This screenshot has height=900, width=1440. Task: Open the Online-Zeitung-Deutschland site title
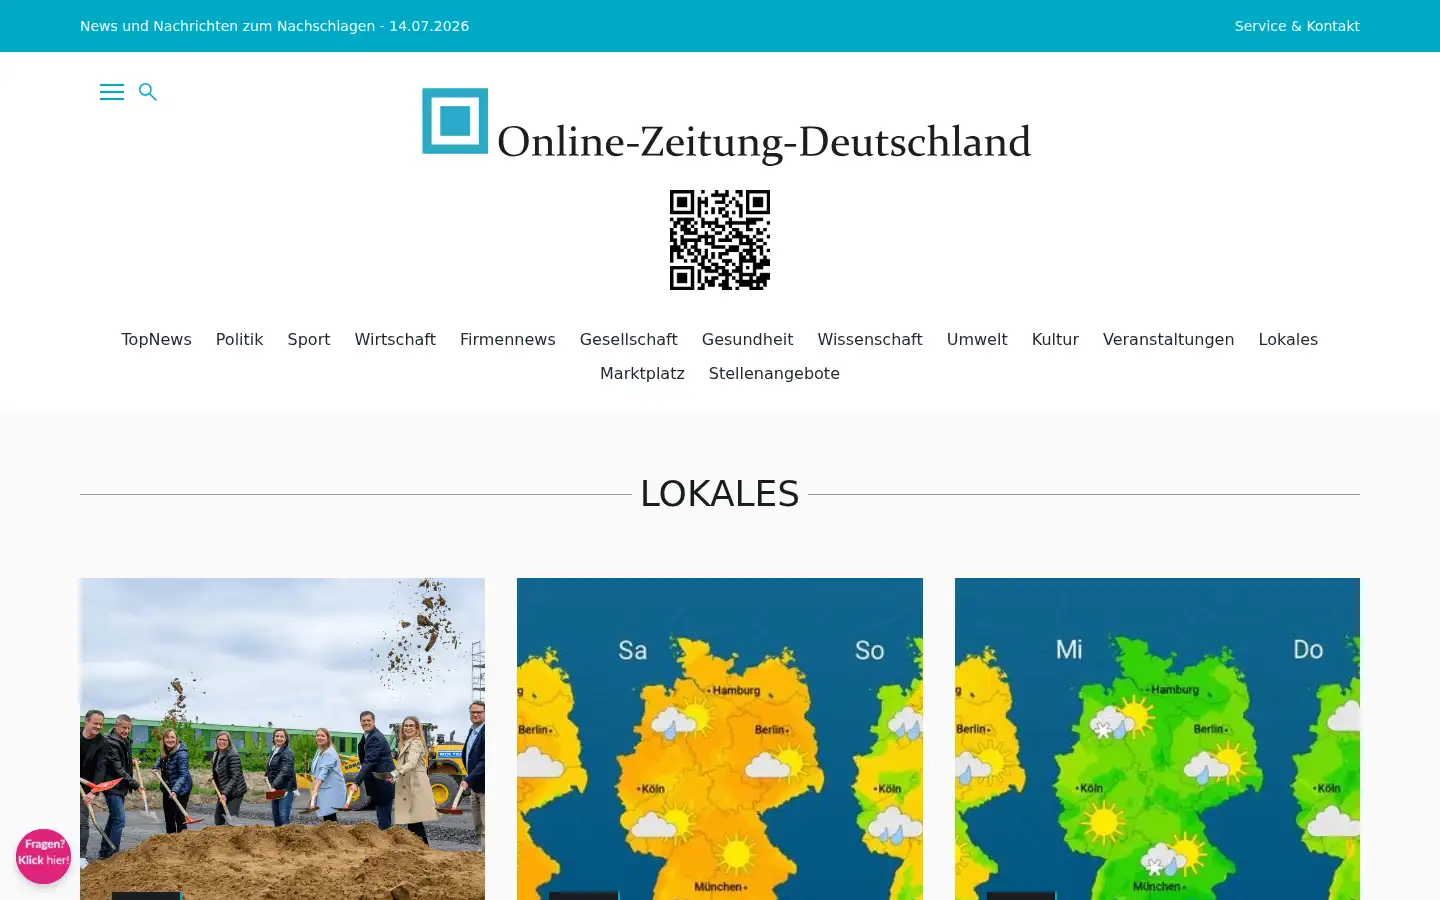[x=764, y=142]
